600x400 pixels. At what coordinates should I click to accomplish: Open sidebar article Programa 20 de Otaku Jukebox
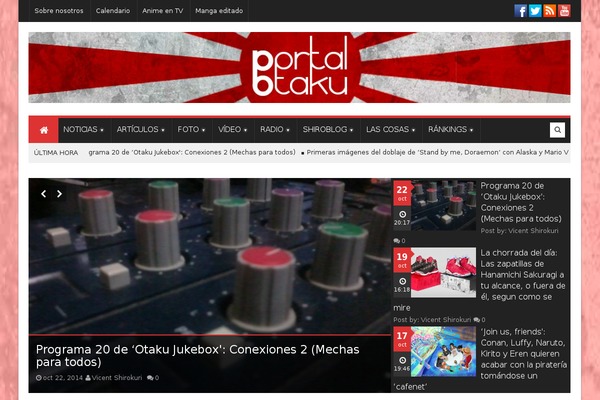point(521,202)
